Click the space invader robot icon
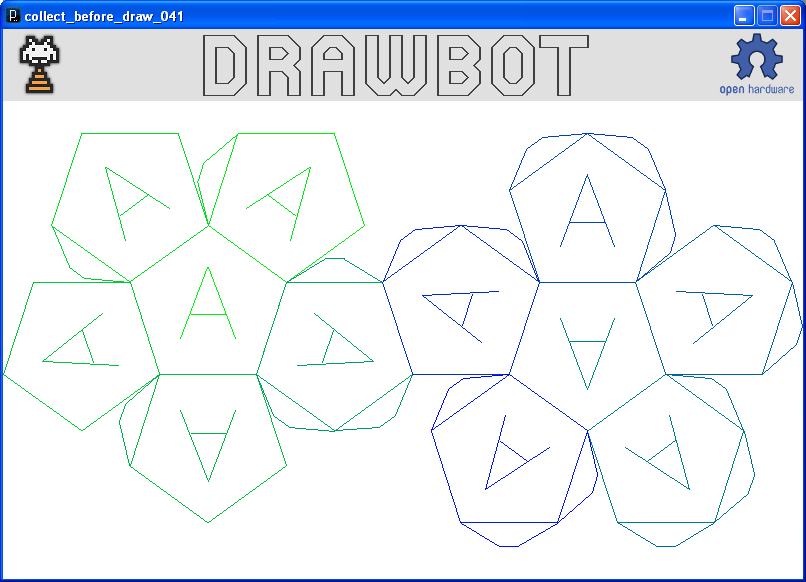The image size is (806, 582). 38,64
